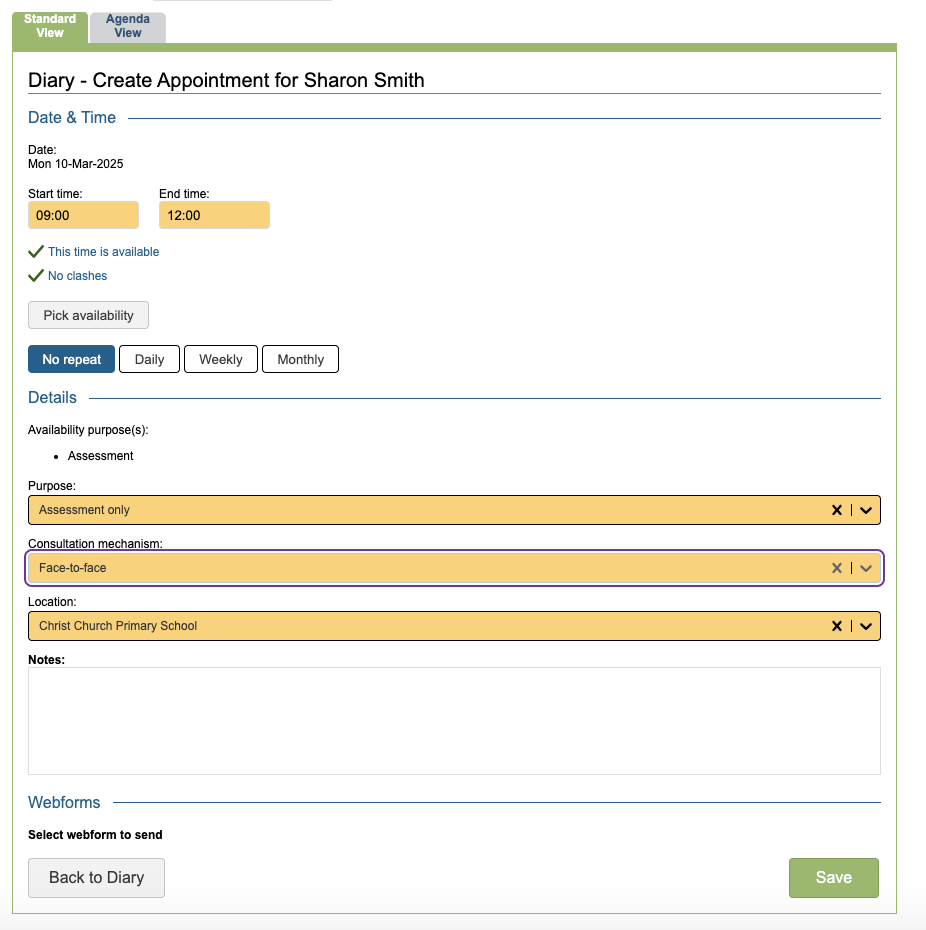Viewport: 926px width, 930px height.
Task: Choose the Monthly repeat option
Action: click(x=300, y=359)
